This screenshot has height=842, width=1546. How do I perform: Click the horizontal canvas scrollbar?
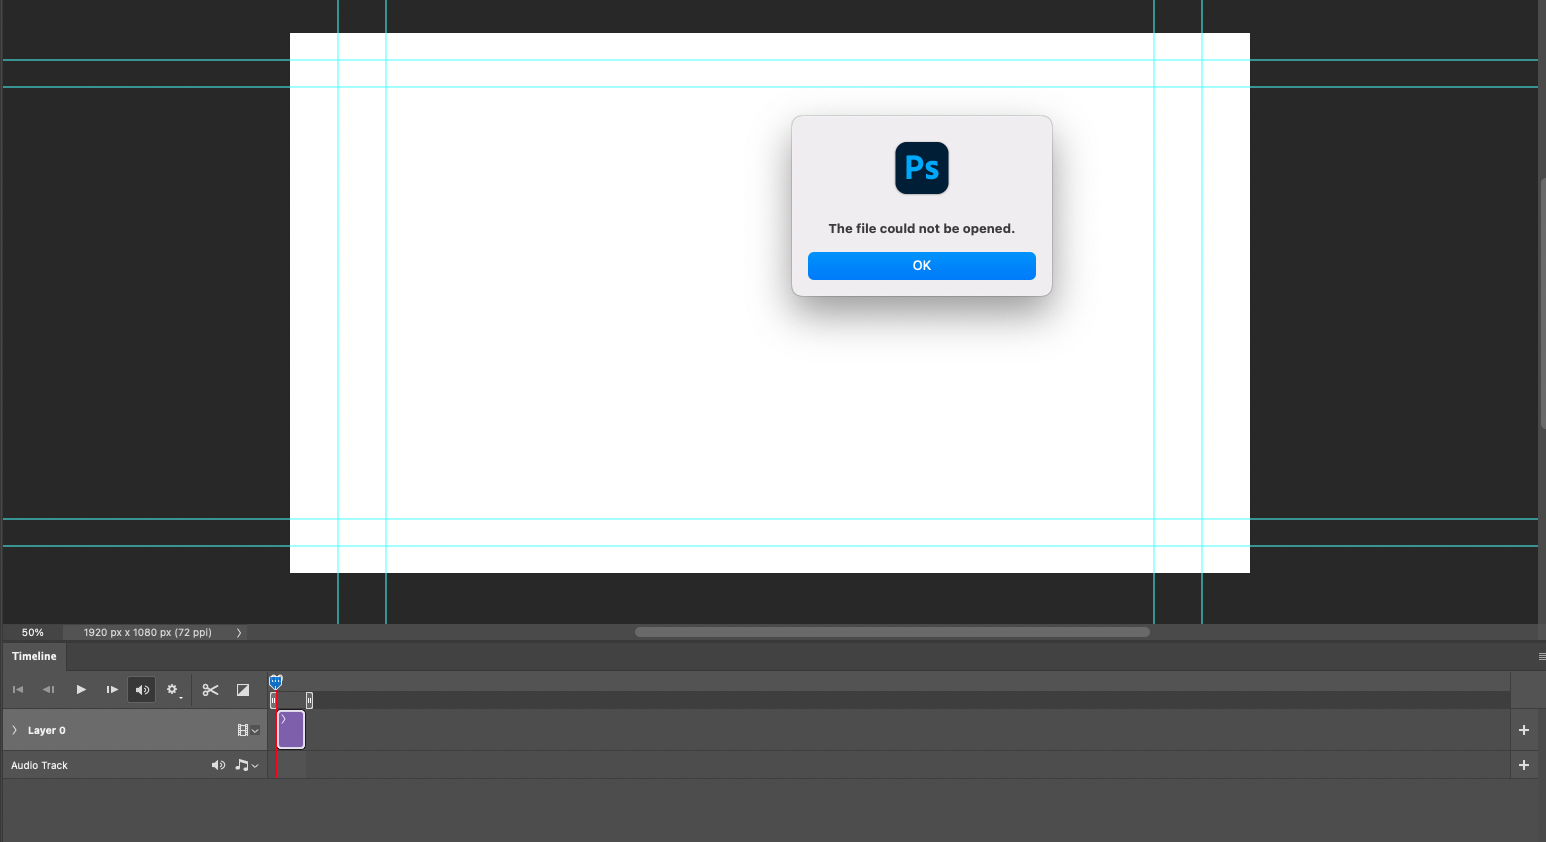coord(892,632)
